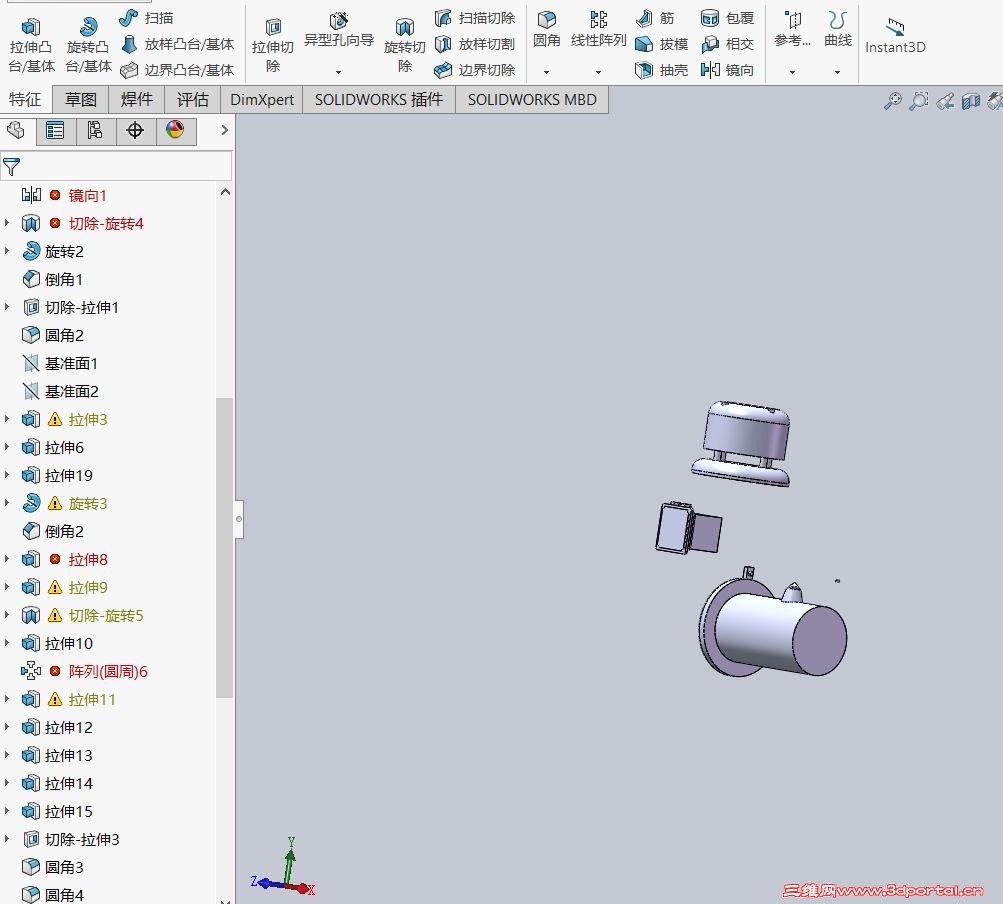Select the 线性阵列 linear pattern tool
This screenshot has width=1003, height=904.
(x=598, y=30)
